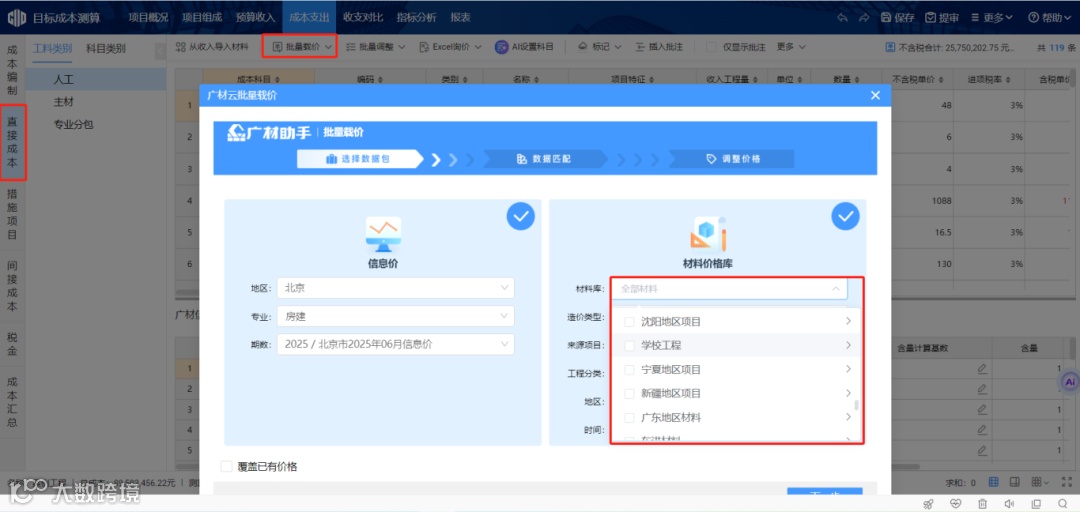
Task: Click the floating Ai assistant bubble
Action: [x=1070, y=381]
